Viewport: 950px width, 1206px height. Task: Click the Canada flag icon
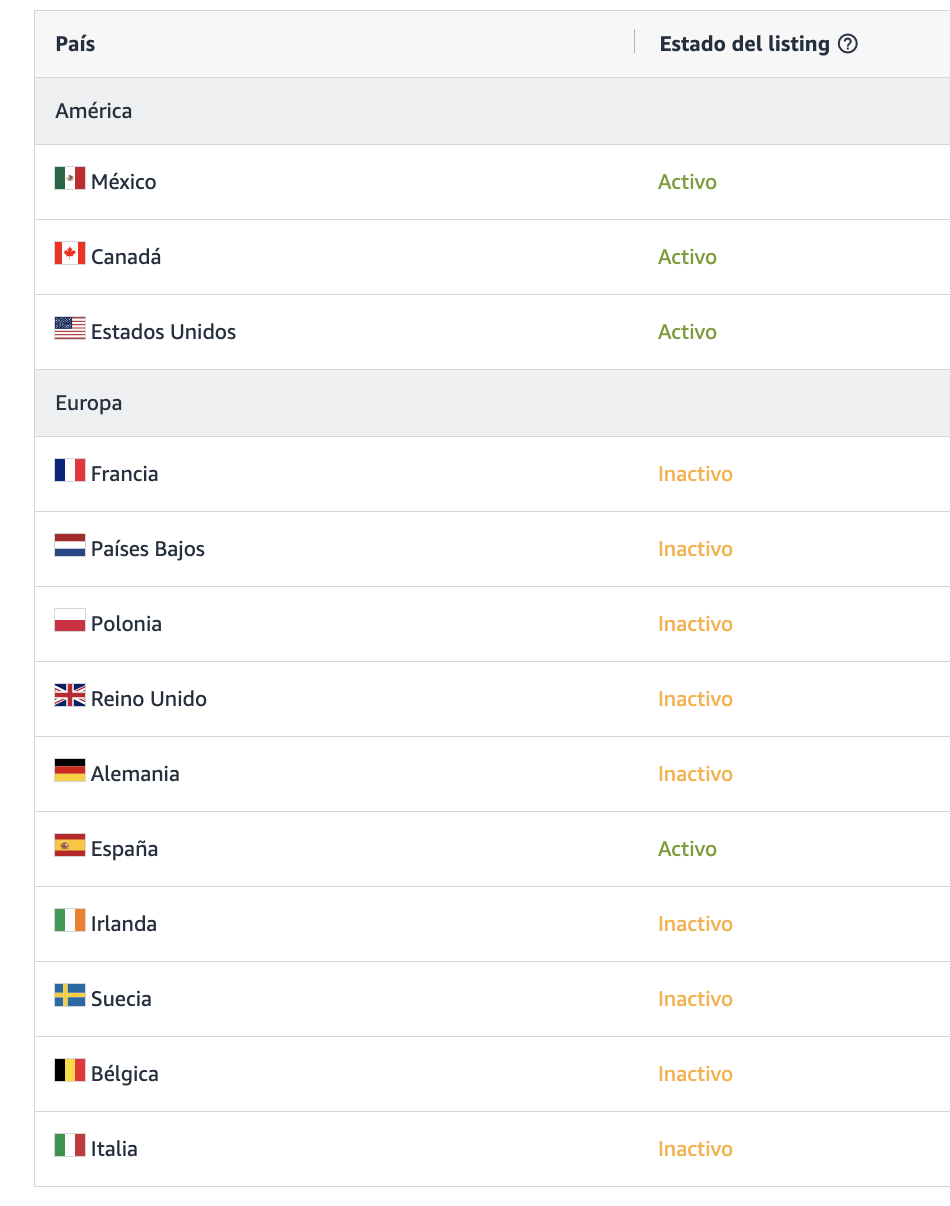tap(70, 254)
